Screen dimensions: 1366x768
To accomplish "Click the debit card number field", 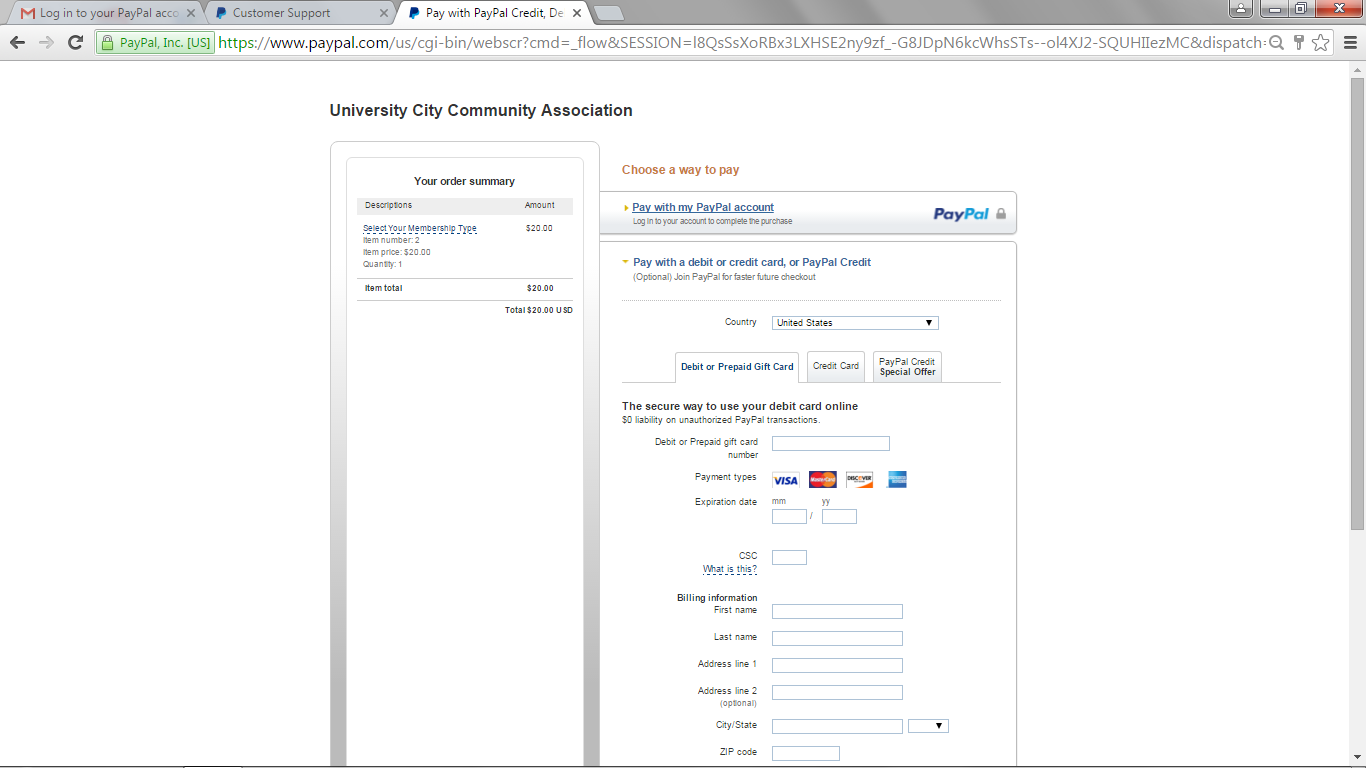I will pos(831,444).
